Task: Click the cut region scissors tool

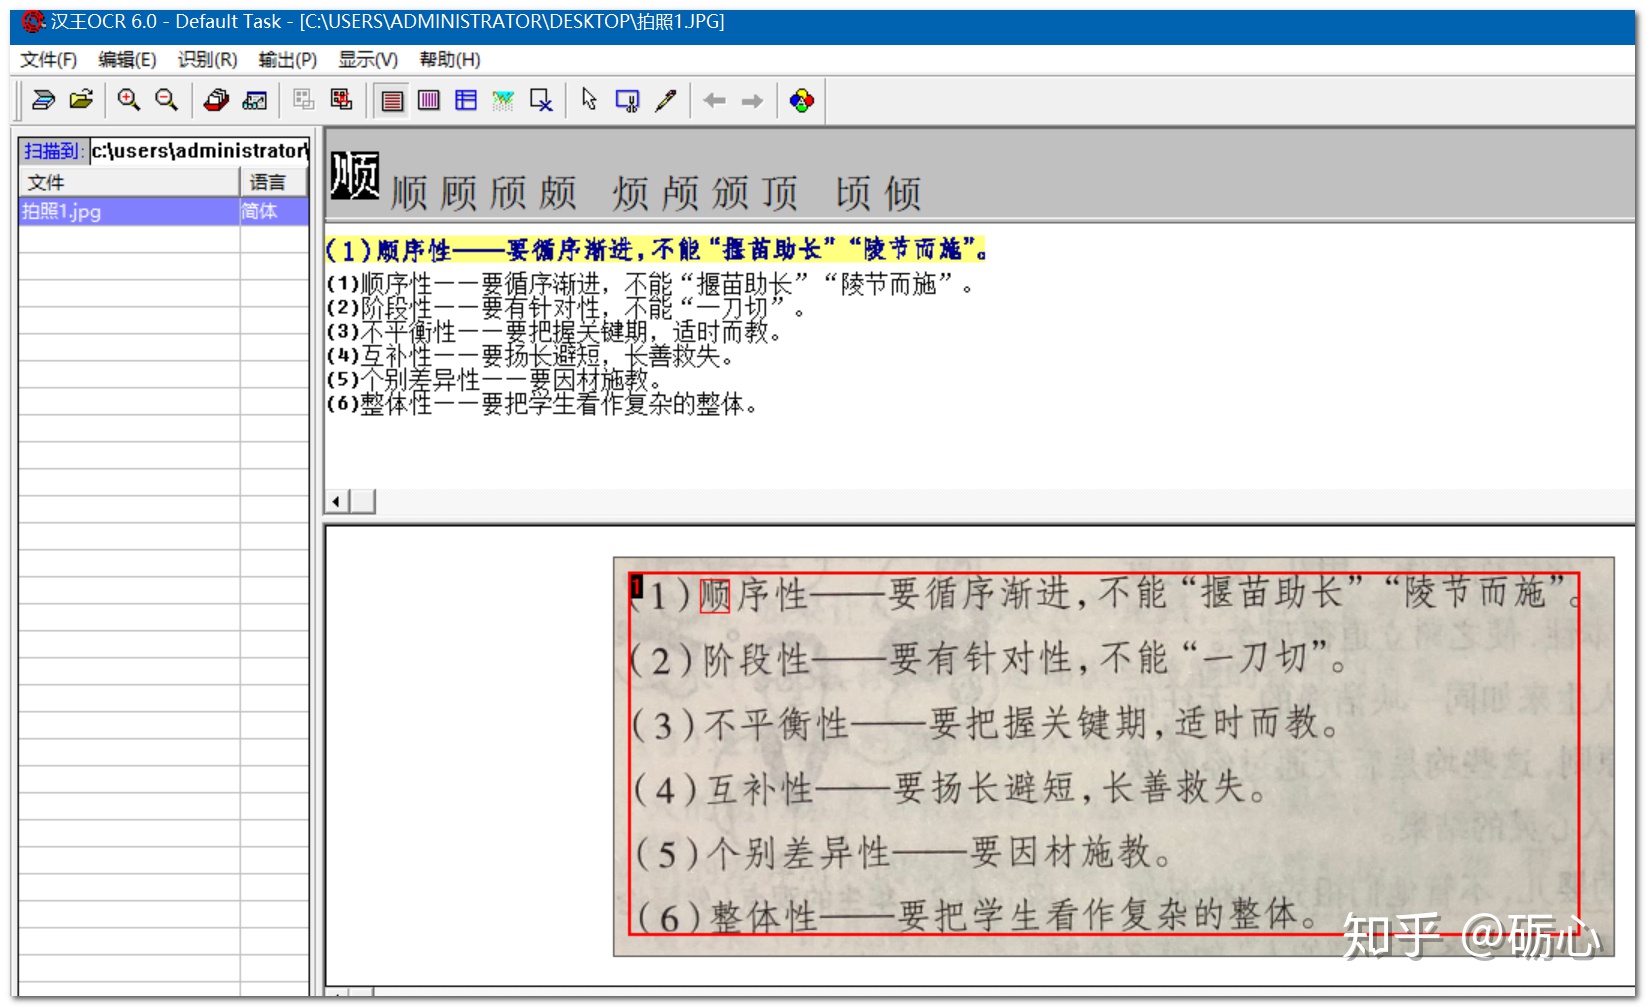Action: [627, 100]
